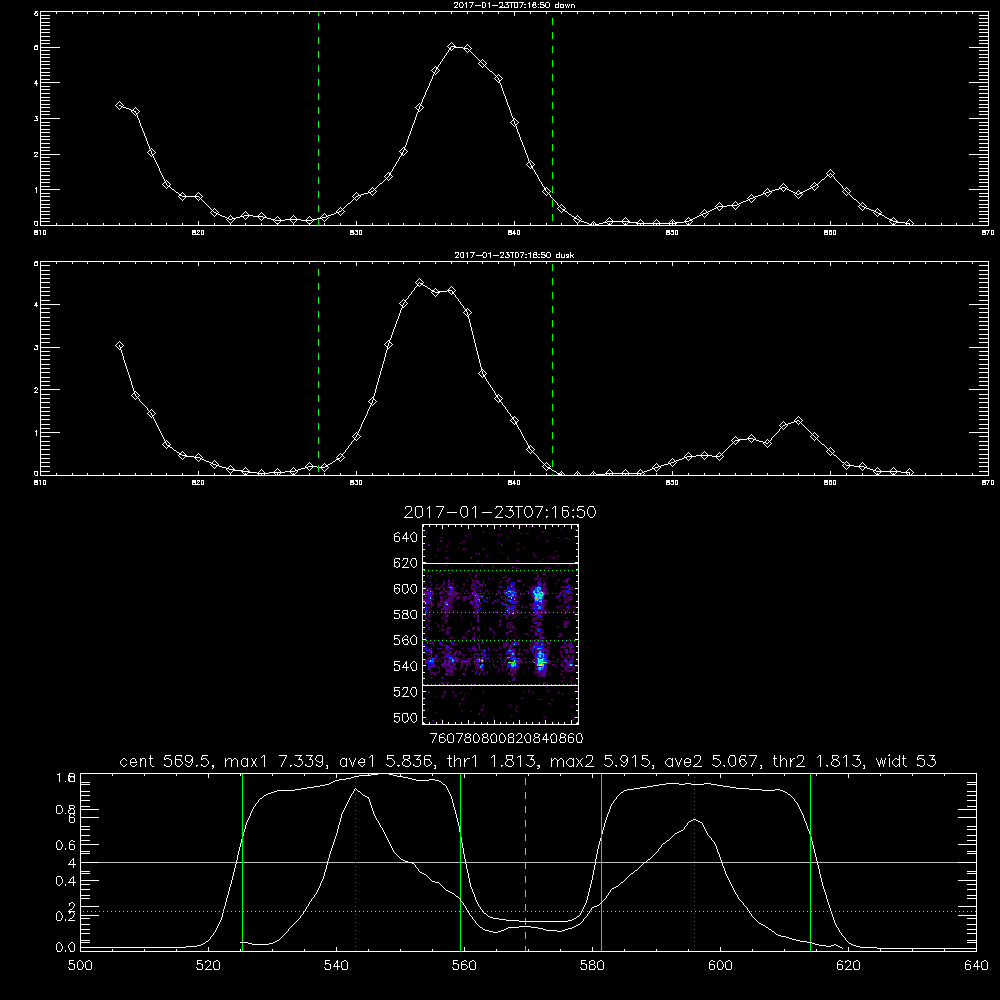Click dusk plot's dashed green line near 842
Screen dimensions: 1000x1000
[x=552, y=369]
